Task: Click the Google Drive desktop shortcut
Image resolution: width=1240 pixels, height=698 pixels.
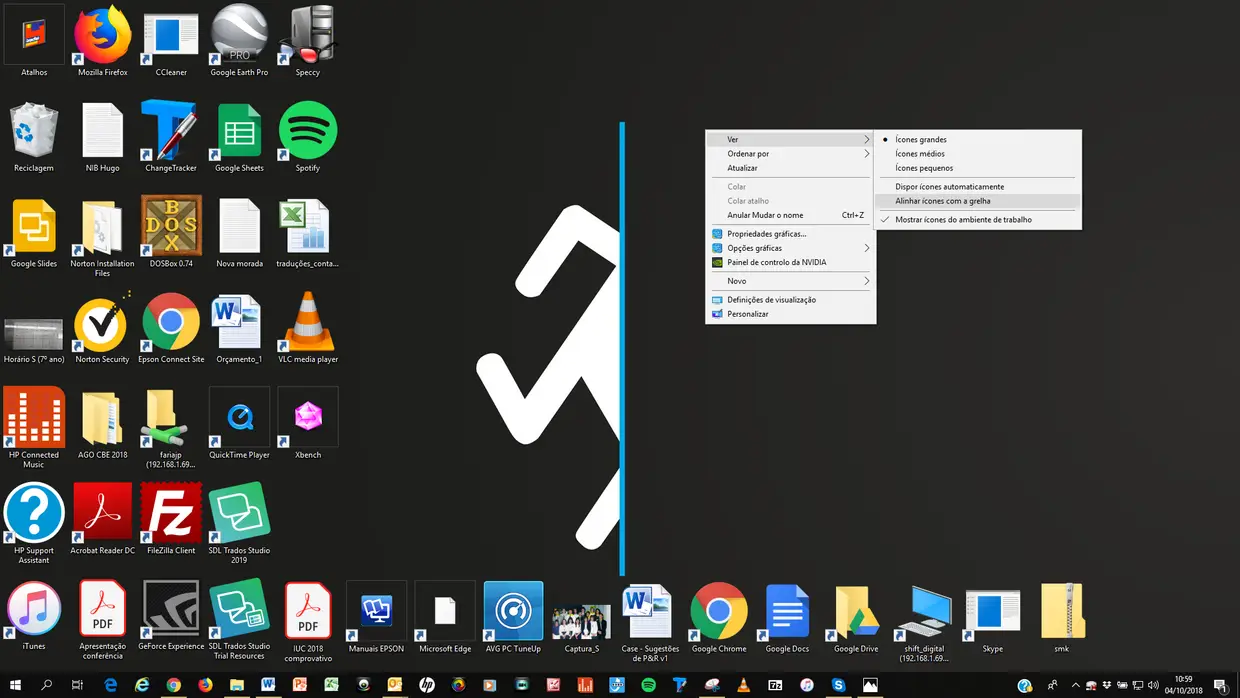Action: pyautogui.click(x=856, y=617)
